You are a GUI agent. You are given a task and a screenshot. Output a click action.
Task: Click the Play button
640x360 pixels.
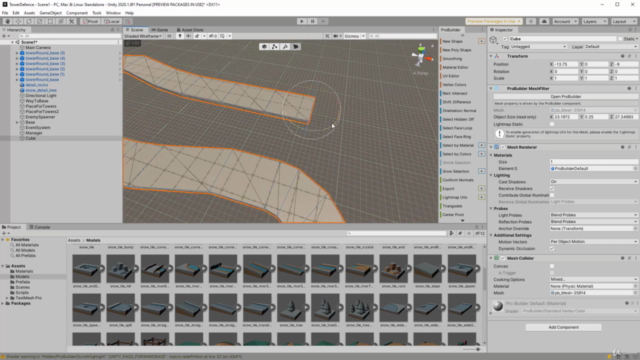(x=302, y=21)
